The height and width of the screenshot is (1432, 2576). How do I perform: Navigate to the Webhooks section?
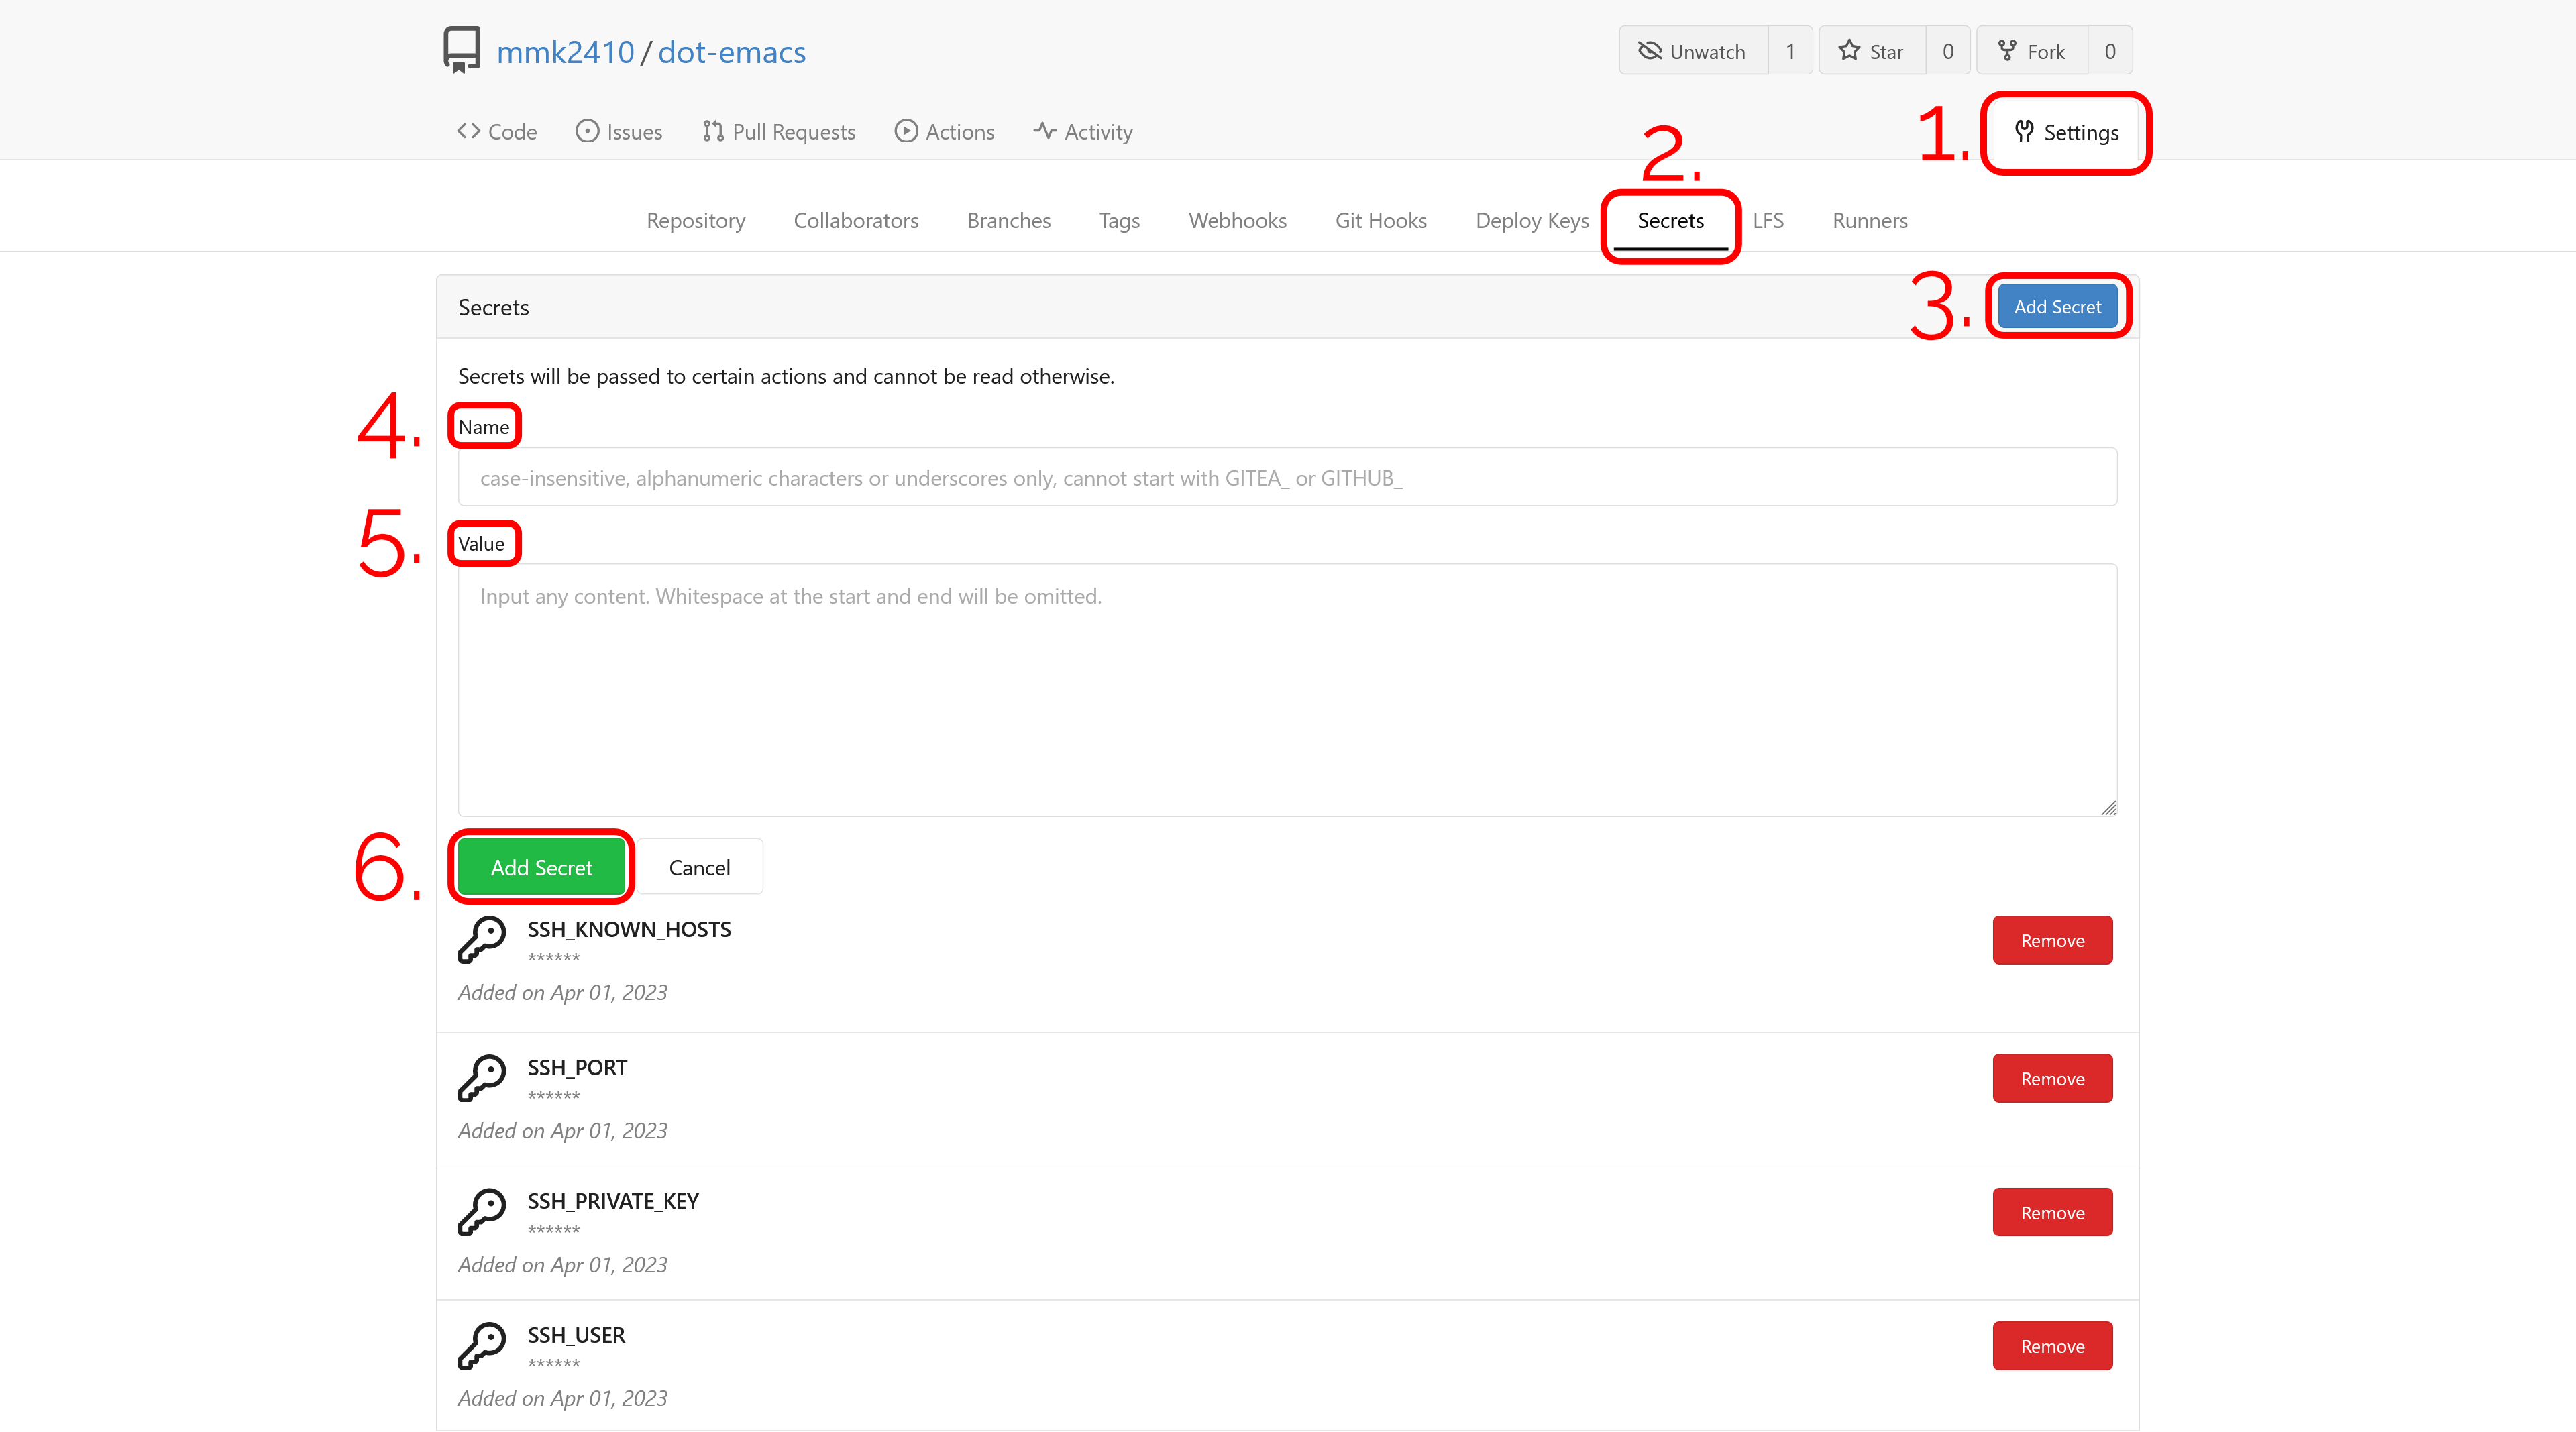(1236, 219)
